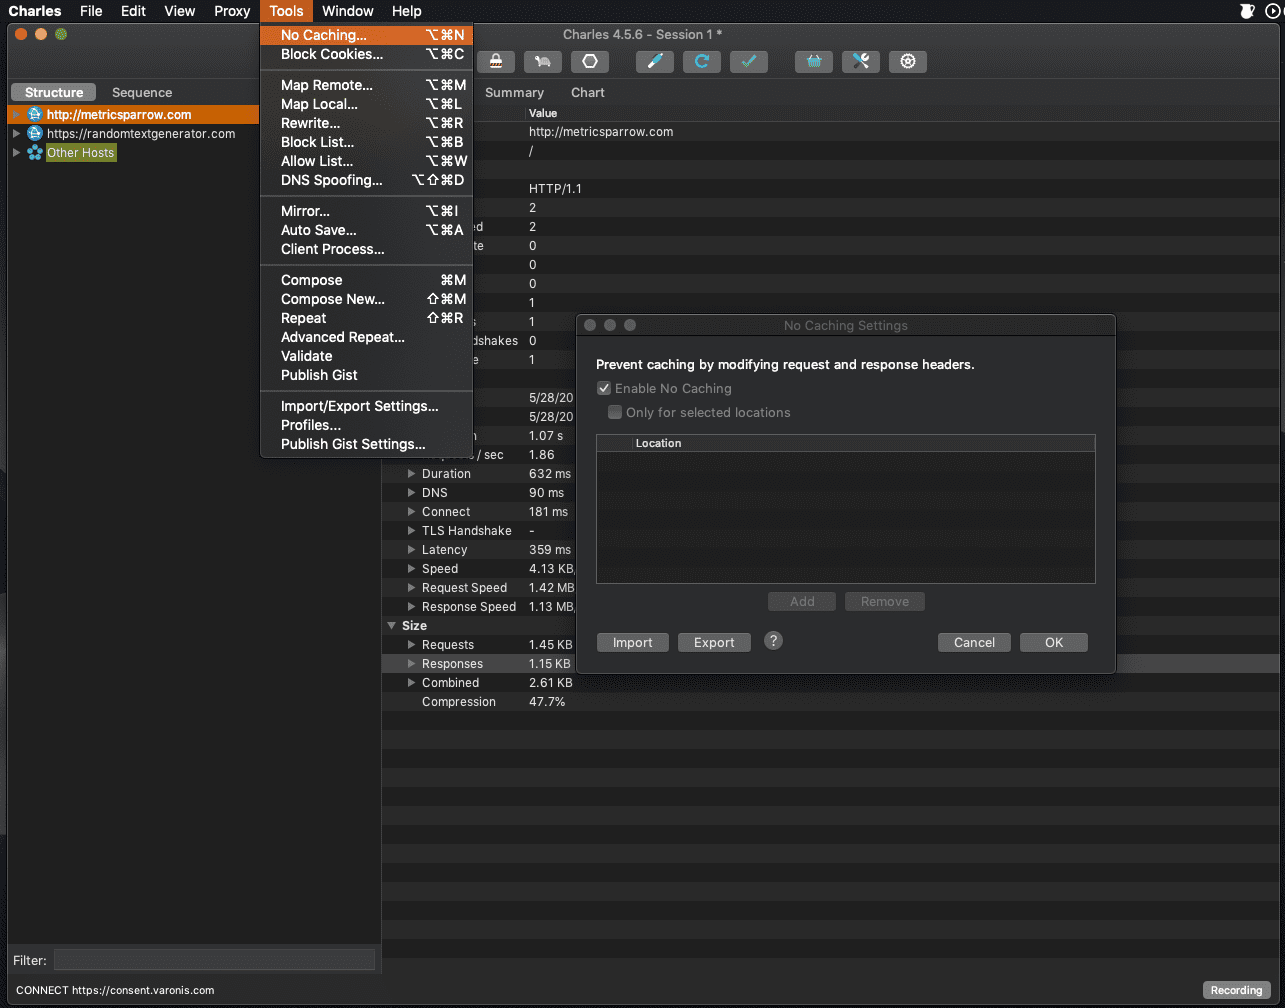Click the help question mark button
The height and width of the screenshot is (1008, 1285).
click(773, 641)
